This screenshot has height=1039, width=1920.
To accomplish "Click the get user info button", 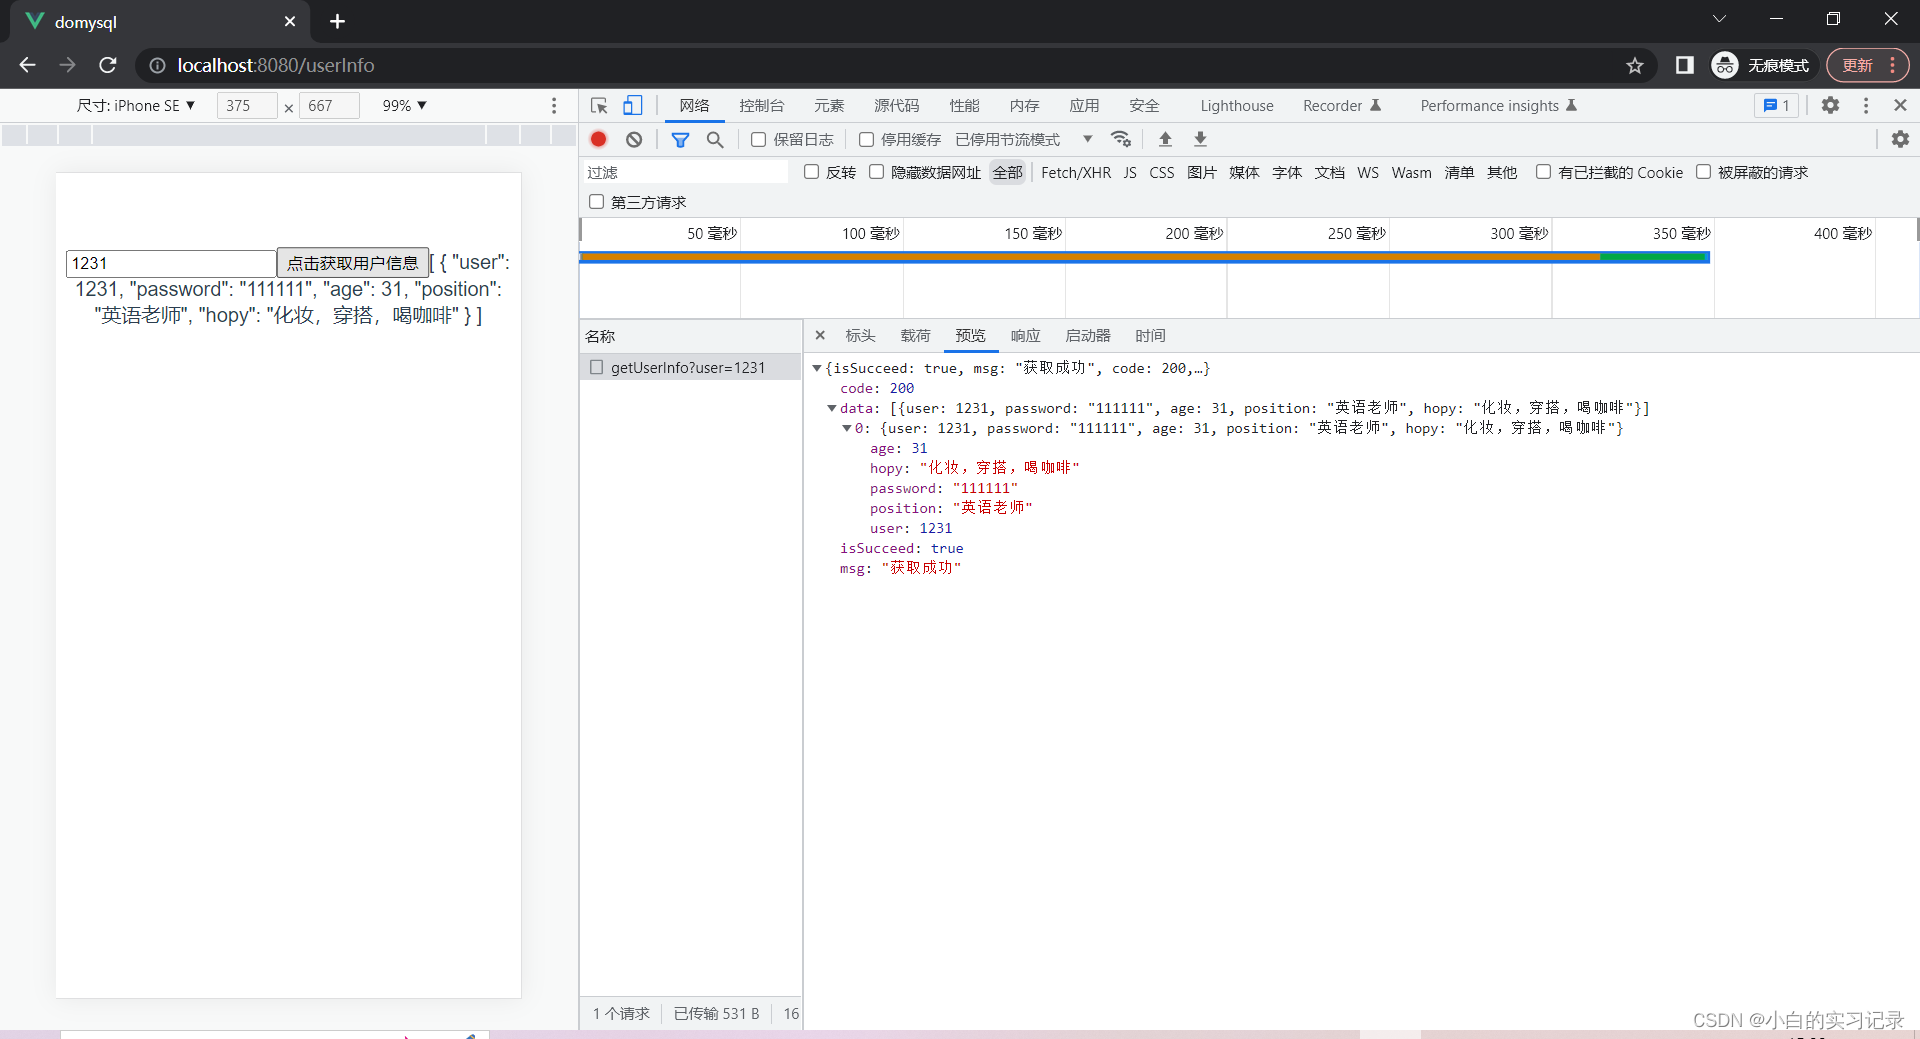I will click(x=353, y=263).
